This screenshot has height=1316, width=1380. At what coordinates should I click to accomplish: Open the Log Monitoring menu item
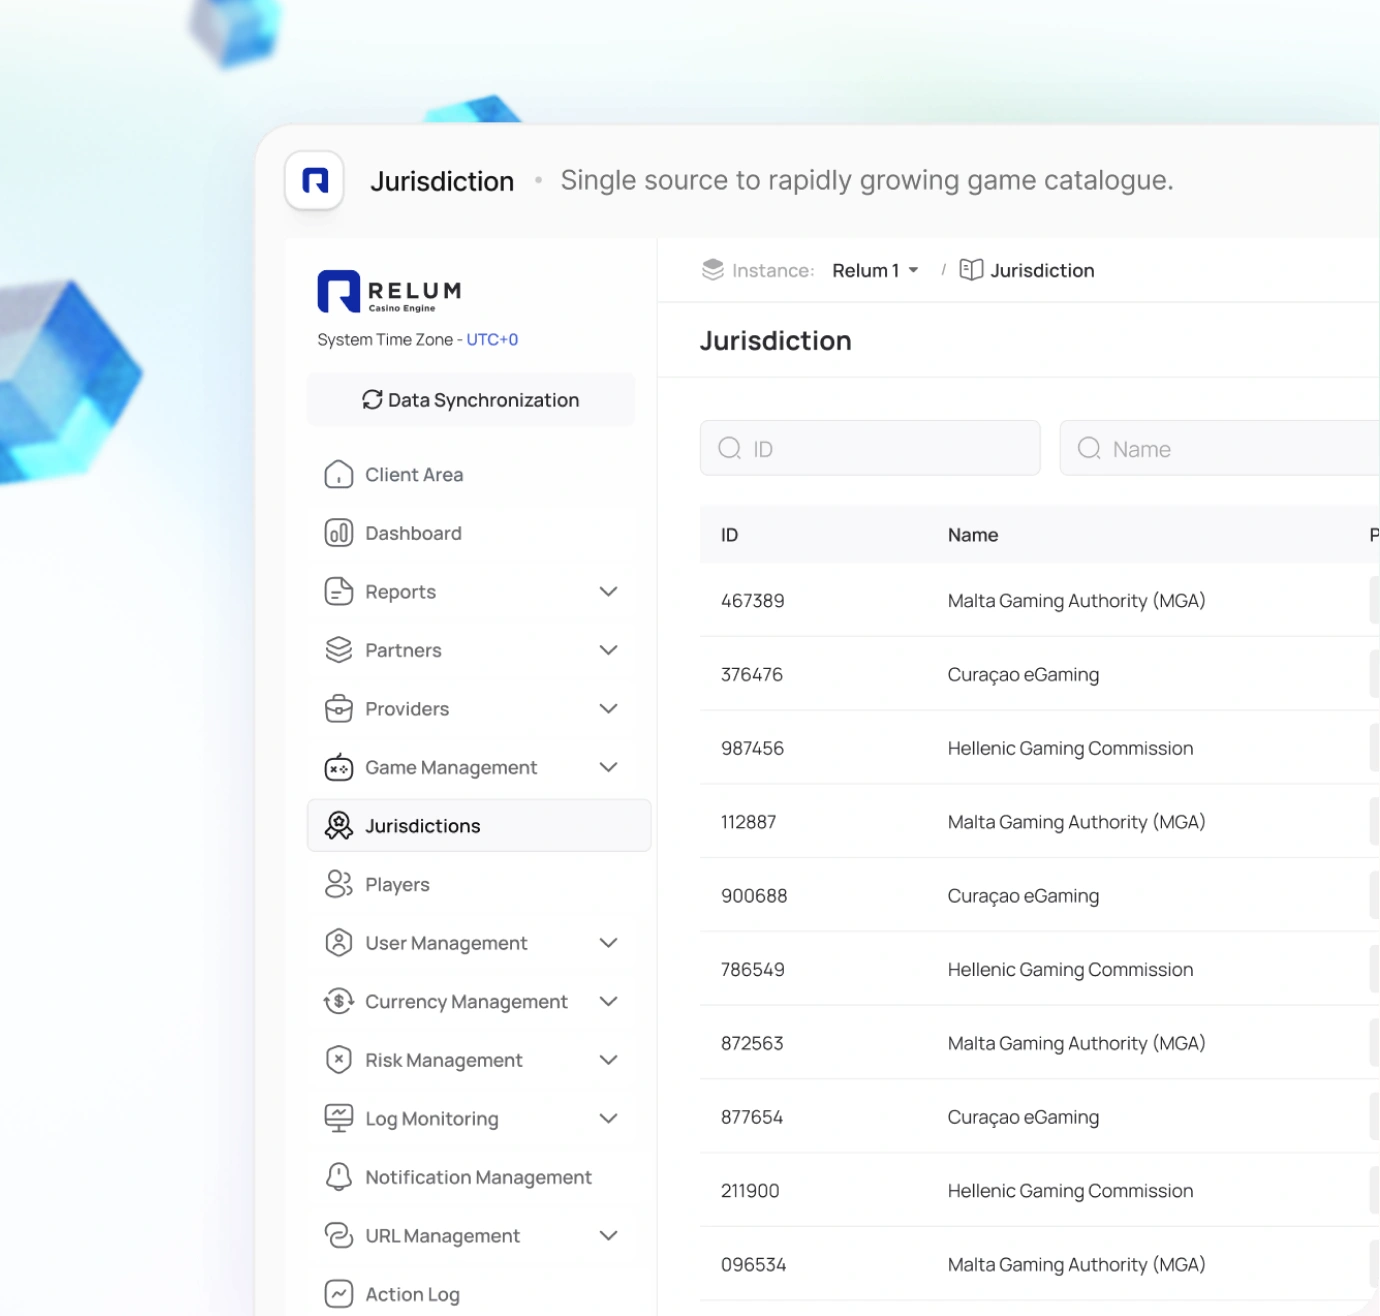click(471, 1118)
